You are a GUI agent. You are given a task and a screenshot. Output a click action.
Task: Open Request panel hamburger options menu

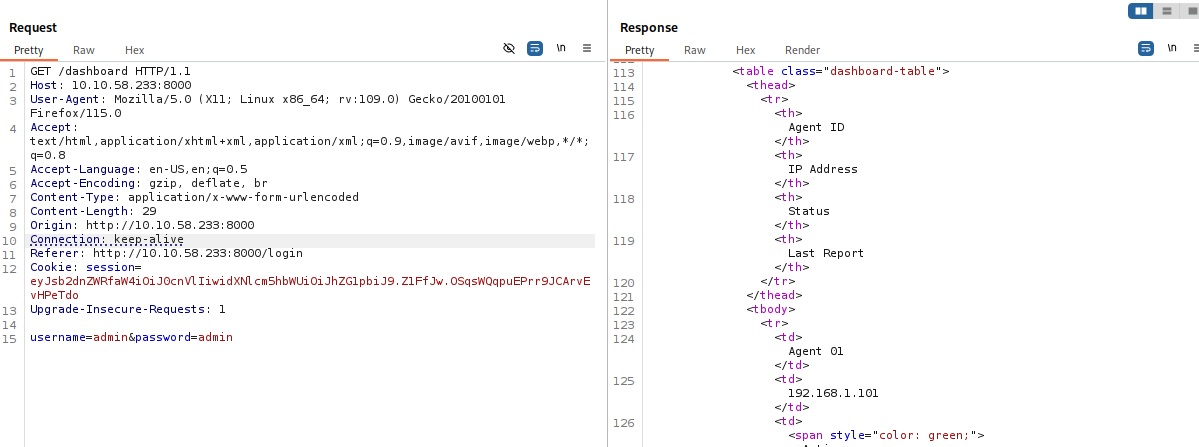pos(587,48)
